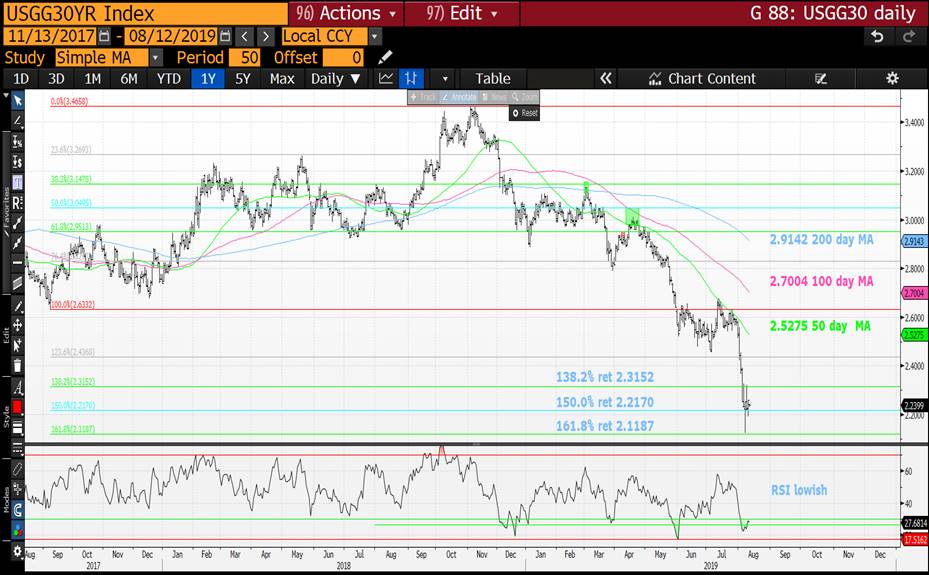Toggle the RGB color mode
This screenshot has width=929, height=575.
[18, 529]
